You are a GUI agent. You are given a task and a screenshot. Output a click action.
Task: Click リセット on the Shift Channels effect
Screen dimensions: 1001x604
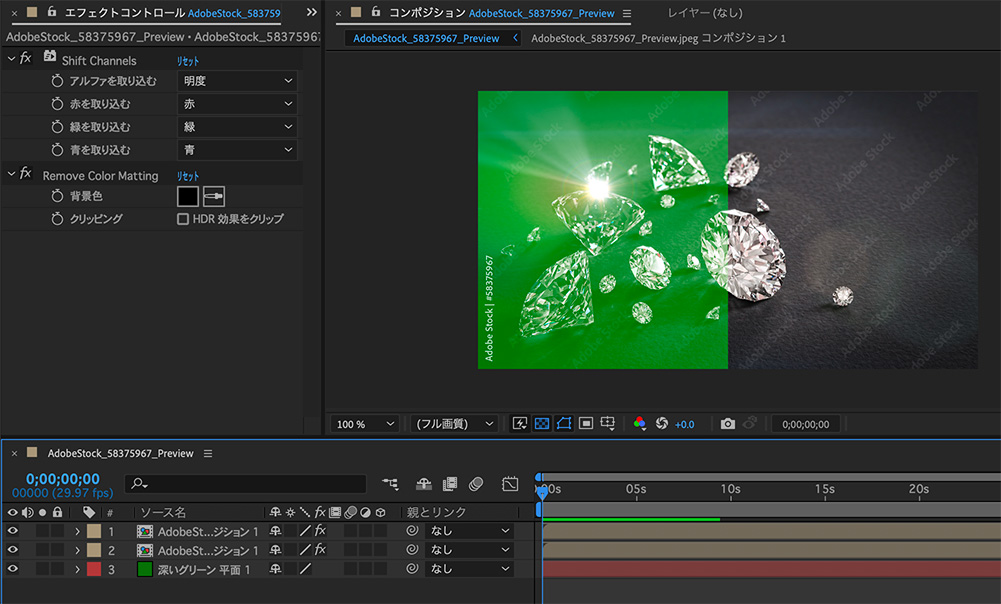click(x=188, y=59)
